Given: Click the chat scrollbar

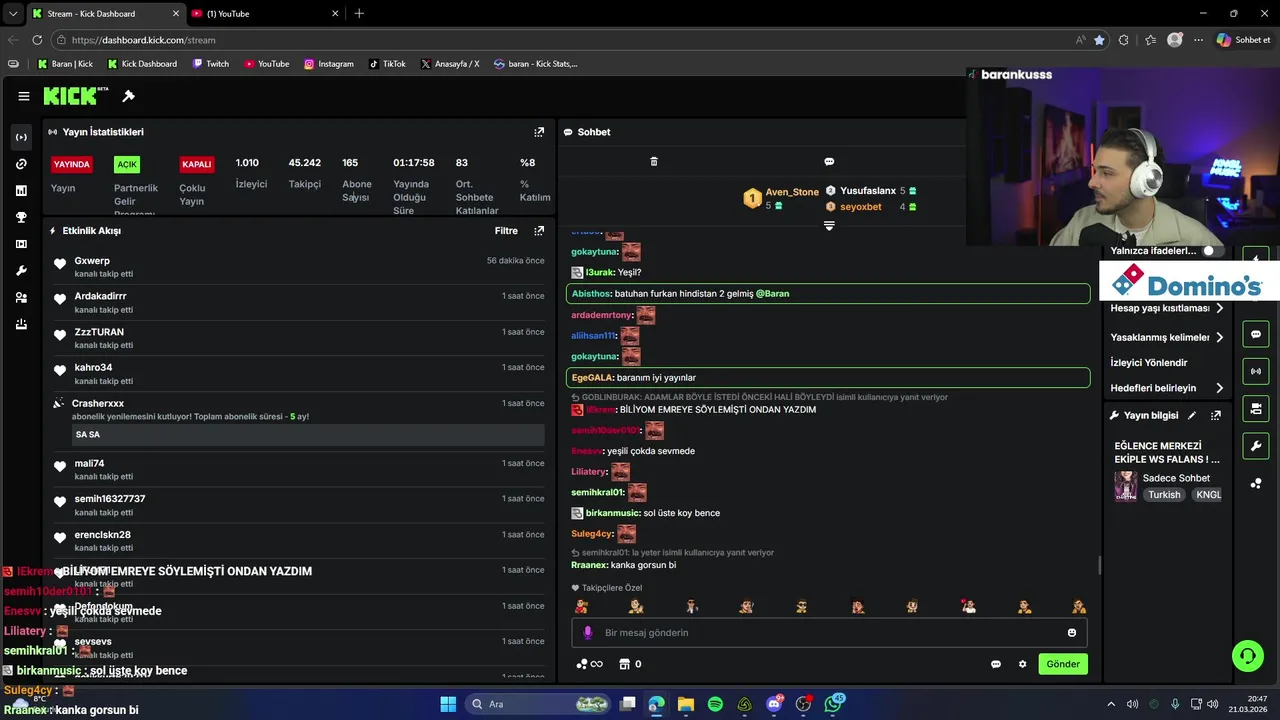Looking at the screenshot, I should (1100, 564).
